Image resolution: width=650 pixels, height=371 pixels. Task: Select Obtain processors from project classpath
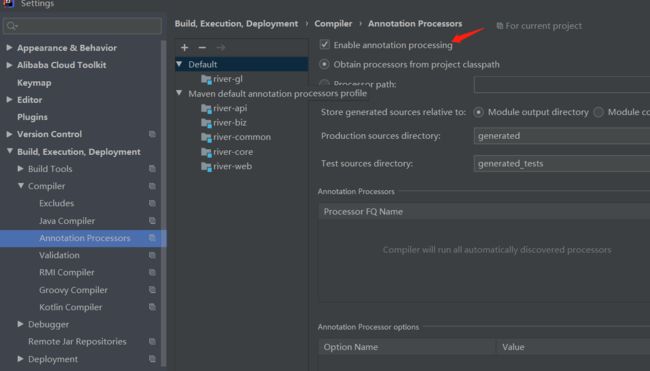[324, 64]
